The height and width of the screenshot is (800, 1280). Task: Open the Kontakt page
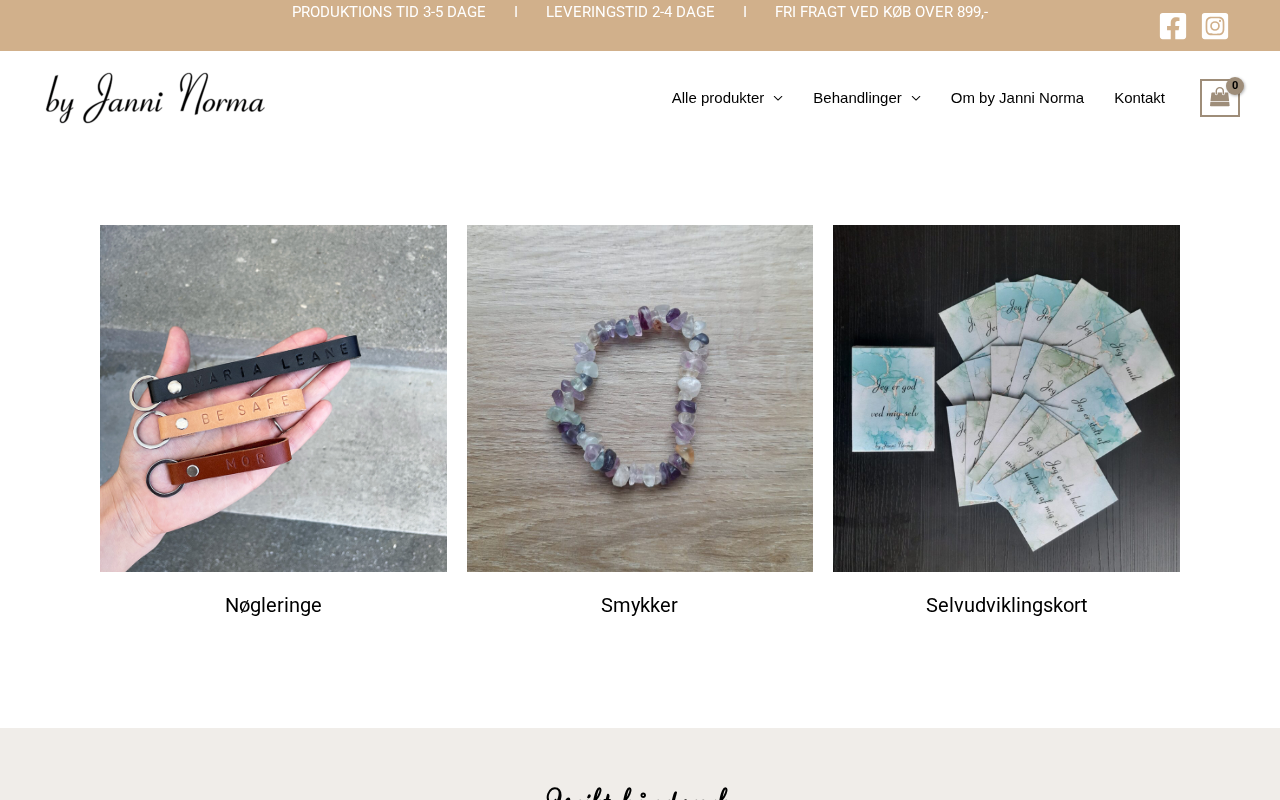point(1139,98)
